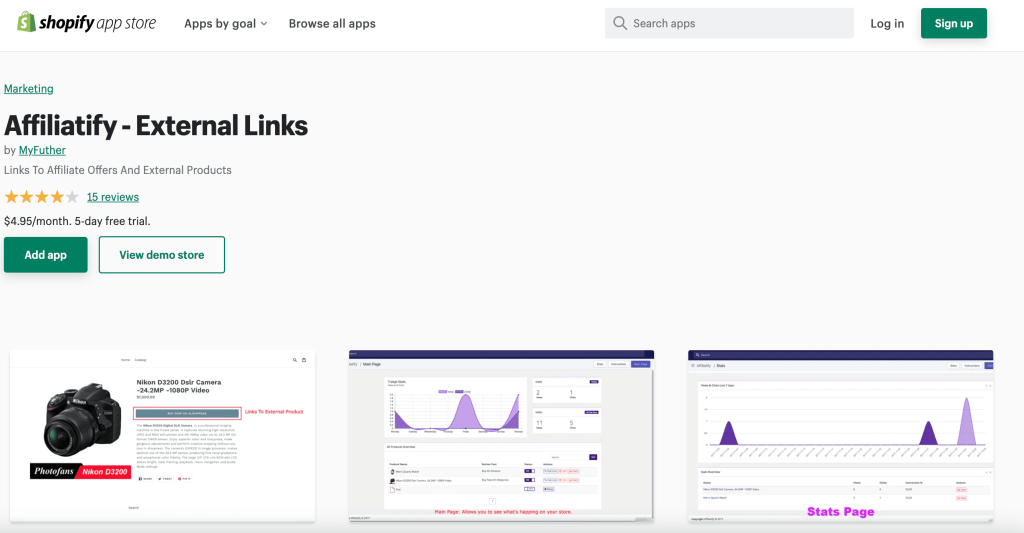Click the Affiliatify - External Links title

156,125
